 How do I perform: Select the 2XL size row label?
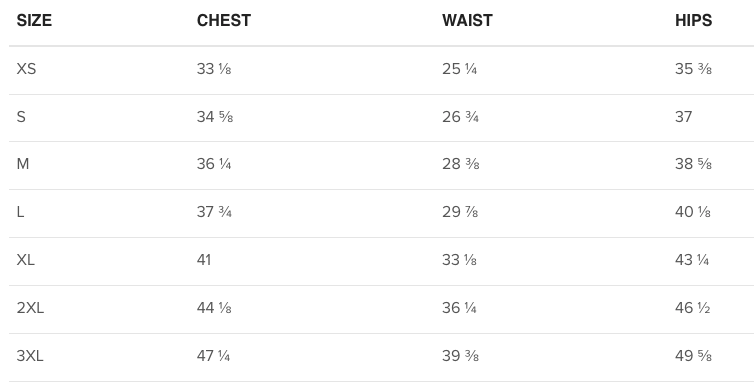tap(30, 307)
